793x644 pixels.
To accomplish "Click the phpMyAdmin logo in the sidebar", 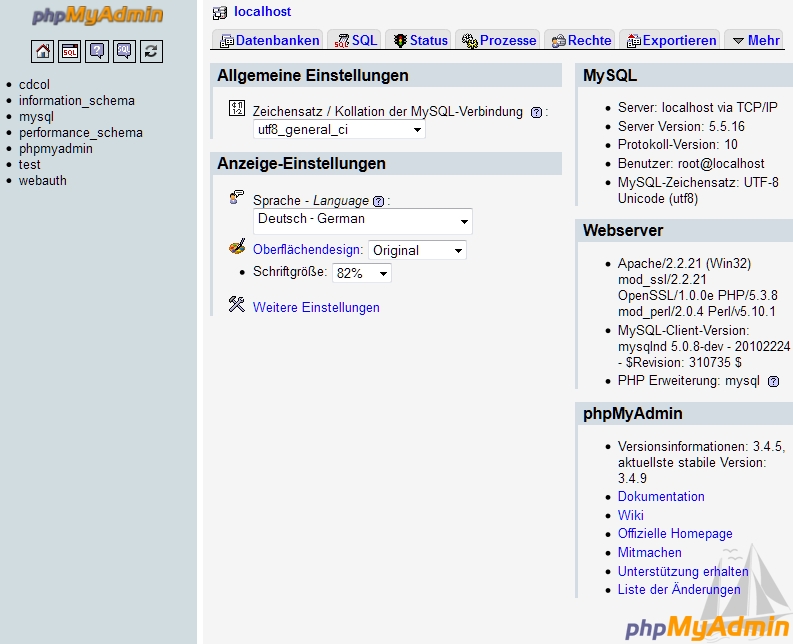I will [x=97, y=15].
